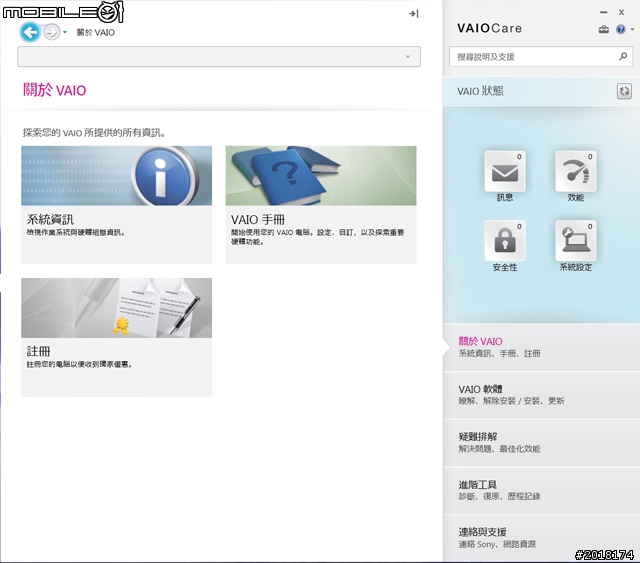Viewport: 640px width, 563px height.
Task: Click the grey forward navigation arrow
Action: [x=52, y=32]
